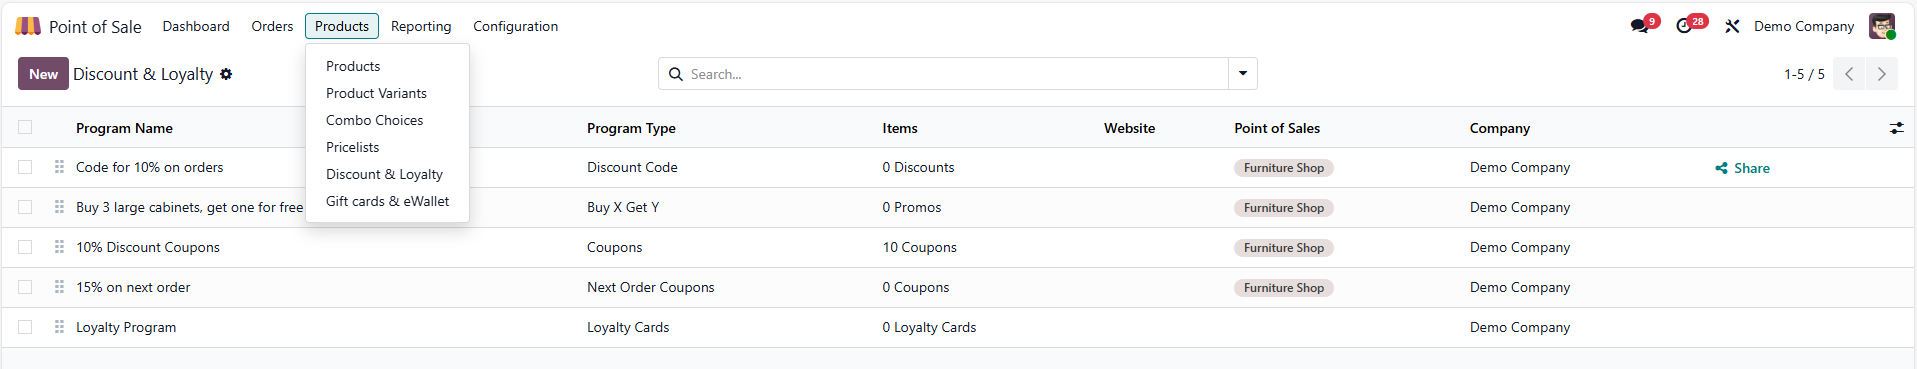Select Pricelists from Products menu

[x=353, y=147]
